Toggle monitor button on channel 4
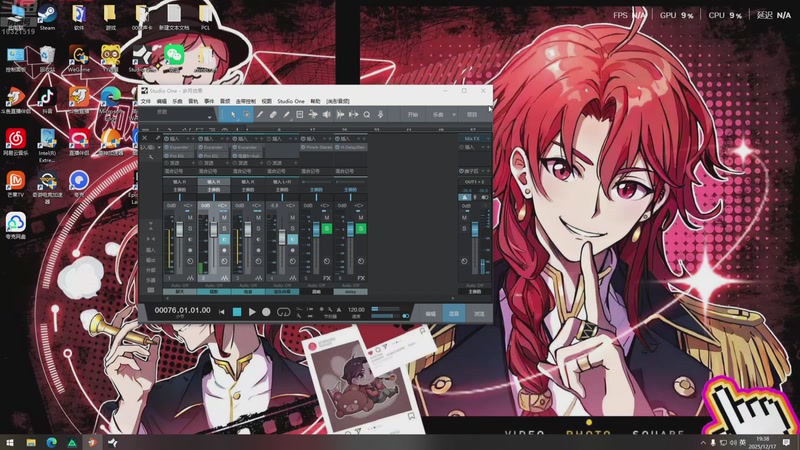The height and width of the screenshot is (450, 800). tap(292, 239)
